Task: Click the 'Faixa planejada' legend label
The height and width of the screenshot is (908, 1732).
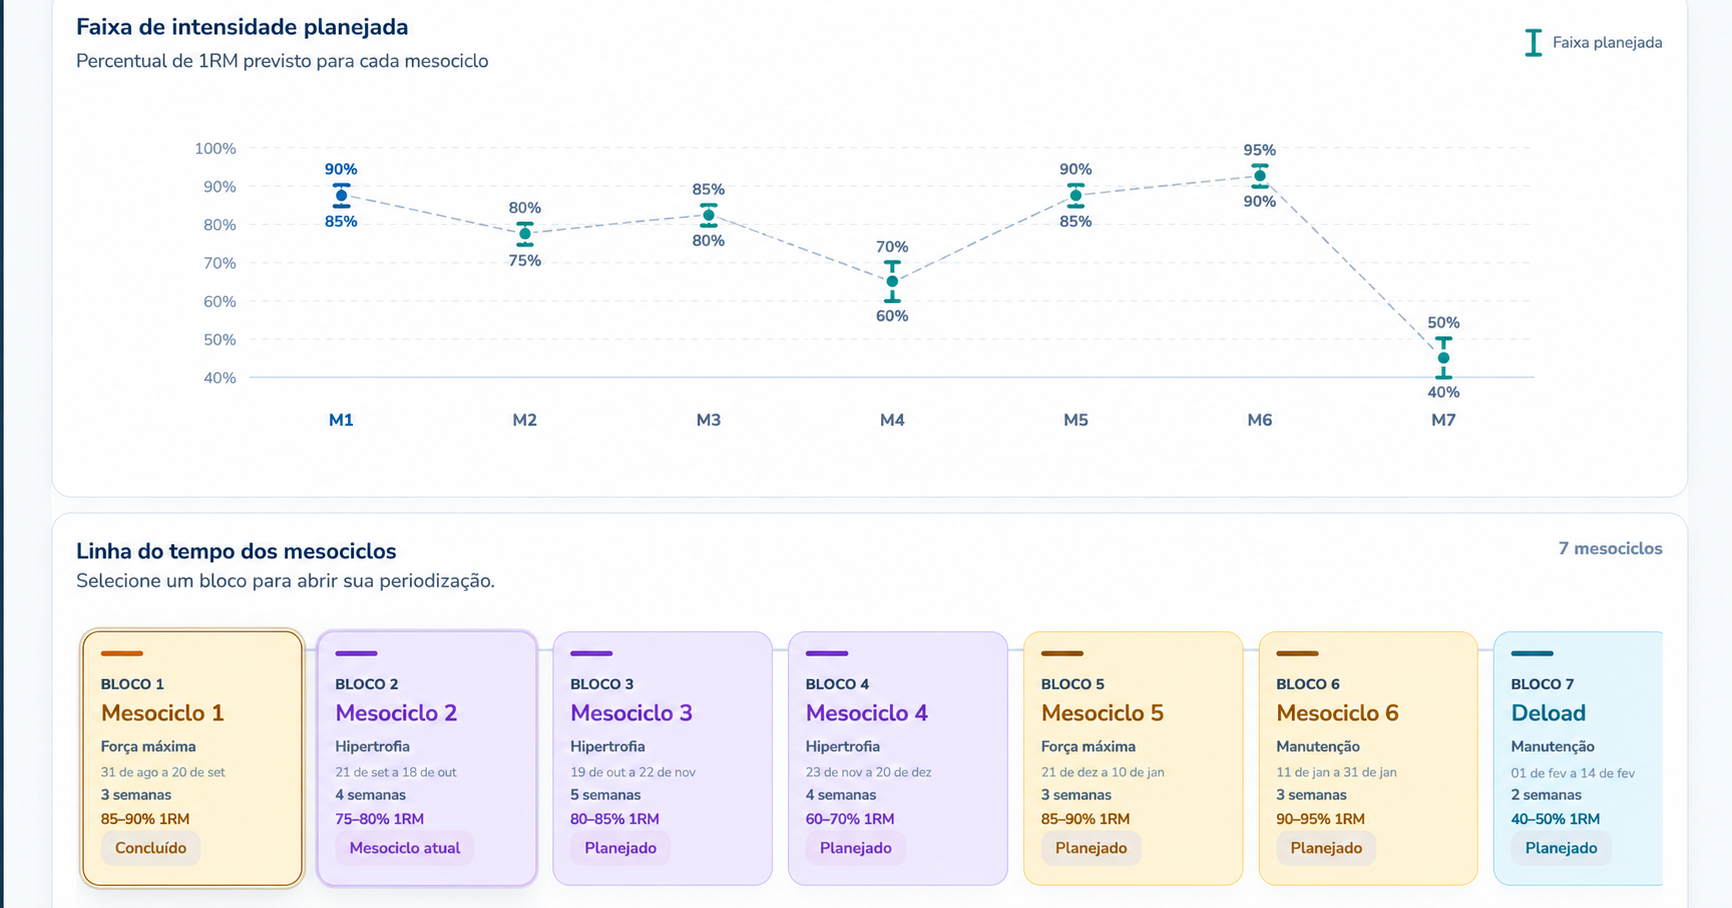Action: 1607,43
